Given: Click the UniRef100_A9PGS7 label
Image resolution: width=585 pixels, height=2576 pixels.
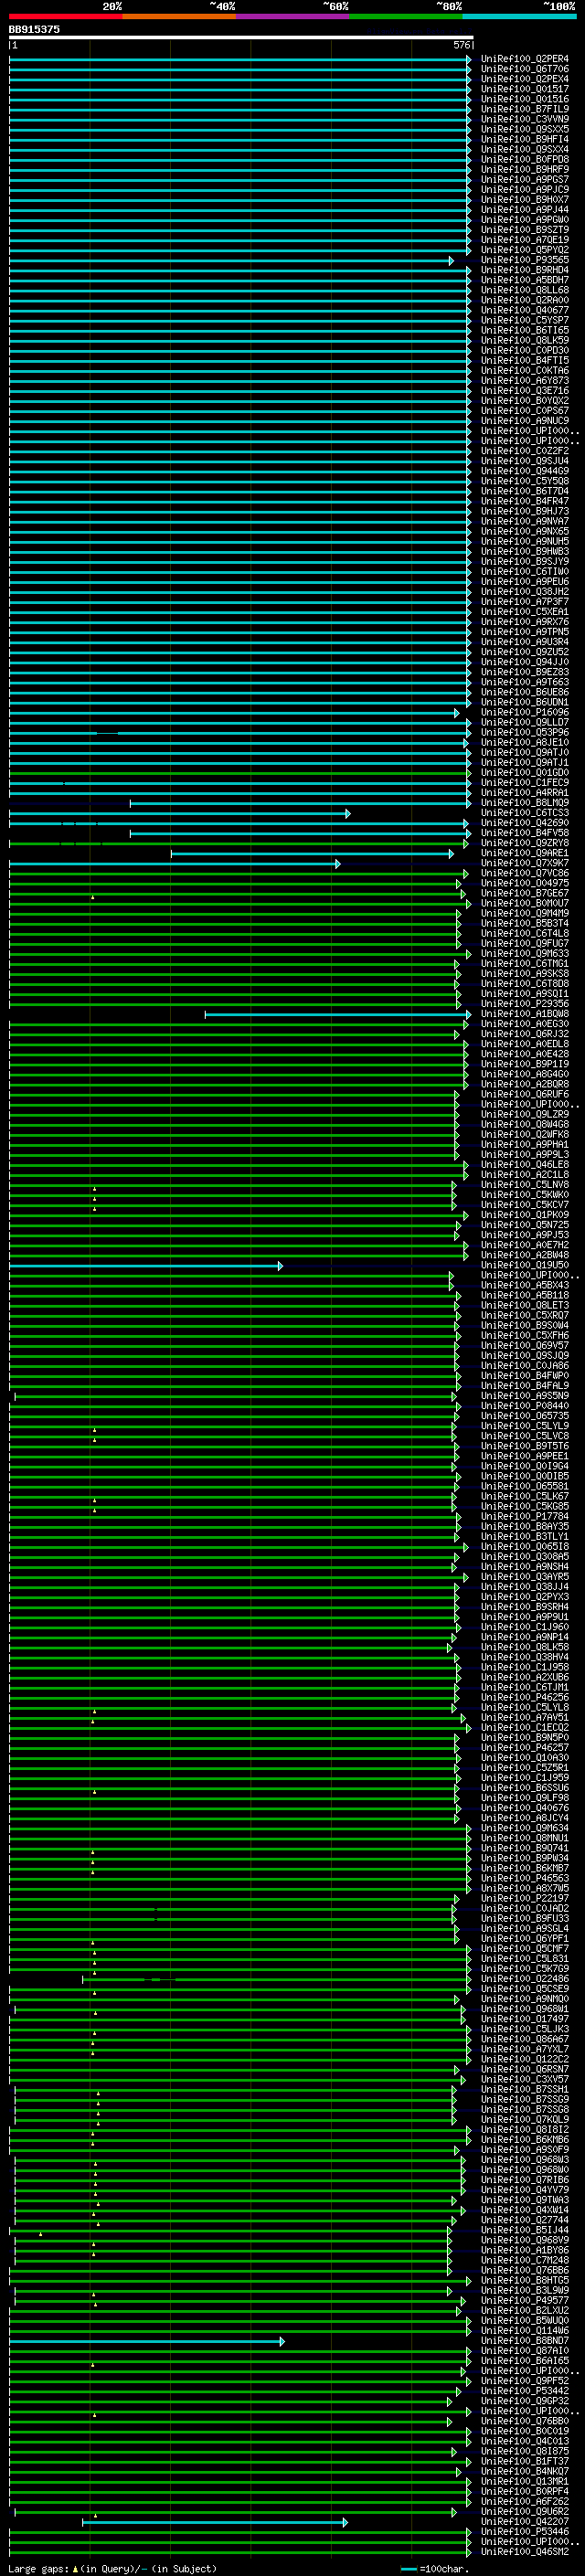Looking at the screenshot, I should 525,180.
